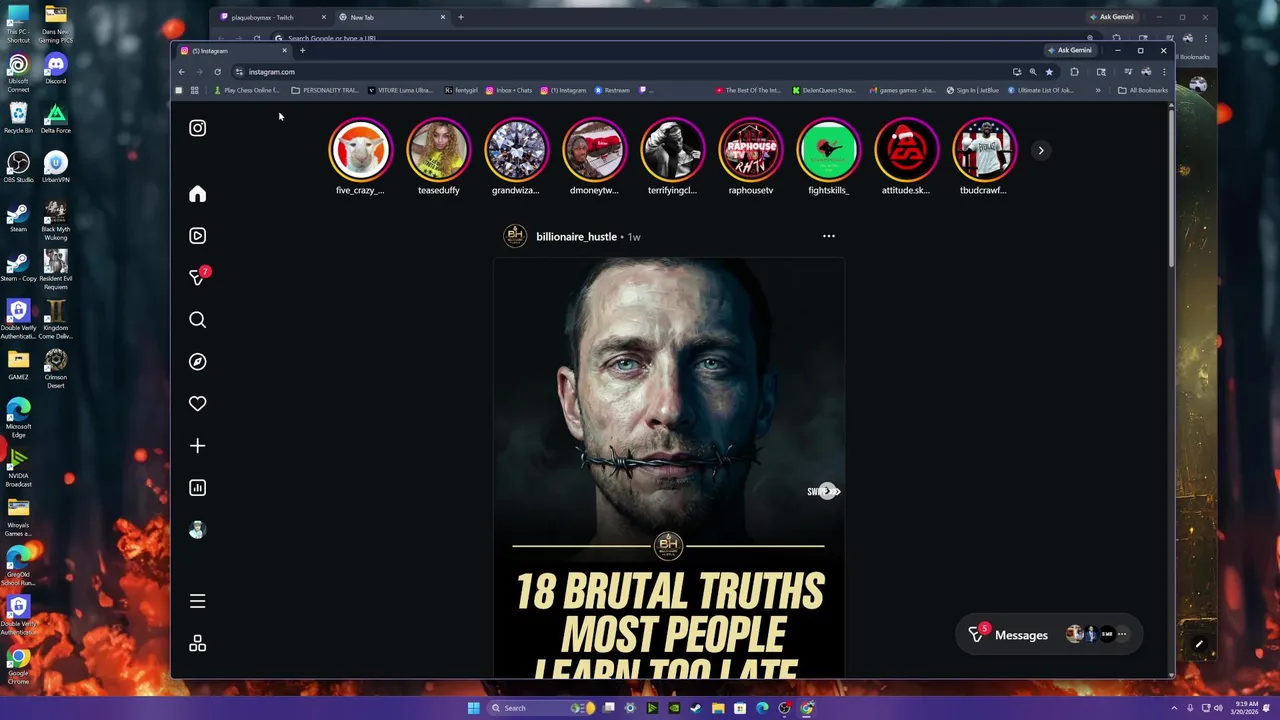Advance carousel with Swipe arrow on post
The width and height of the screenshot is (1280, 720).
(x=824, y=491)
